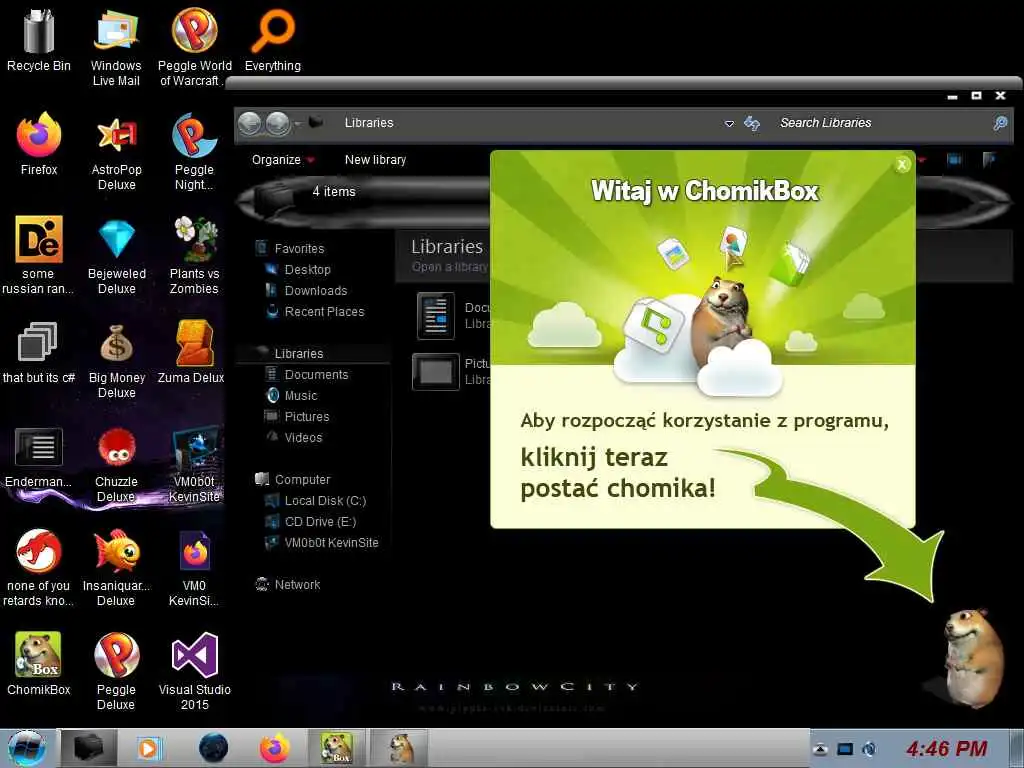The height and width of the screenshot is (768, 1024).
Task: Open Big Money Deluxe icon
Action: 116,359
